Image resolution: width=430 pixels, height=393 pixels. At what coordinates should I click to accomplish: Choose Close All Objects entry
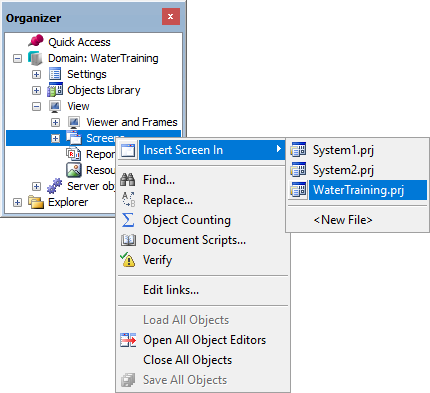tap(203, 360)
